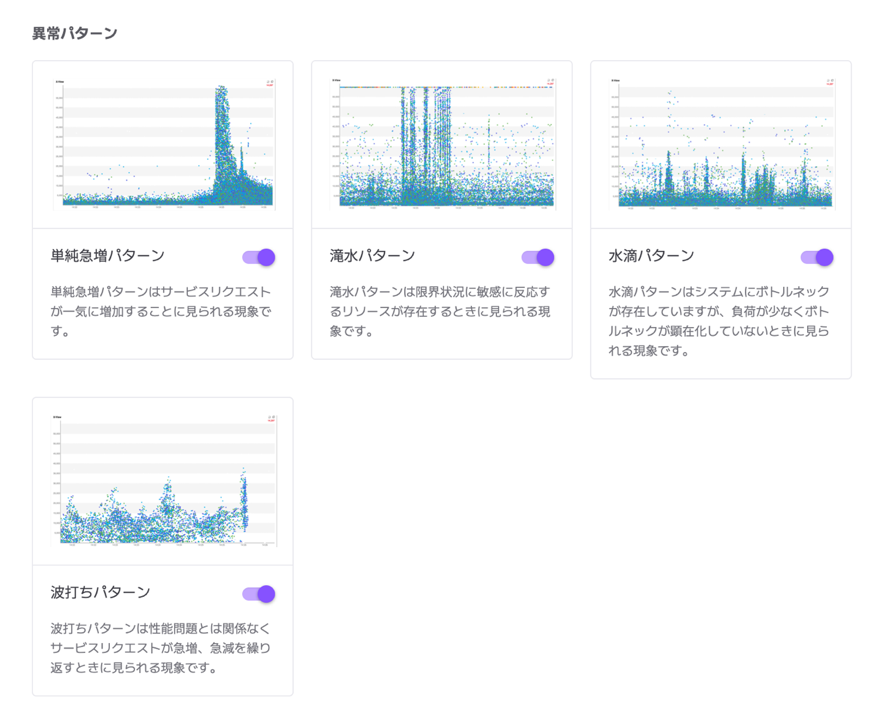The width and height of the screenshot is (887, 725).
Task: Click the 異常パターン section heading
Action: click(75, 33)
